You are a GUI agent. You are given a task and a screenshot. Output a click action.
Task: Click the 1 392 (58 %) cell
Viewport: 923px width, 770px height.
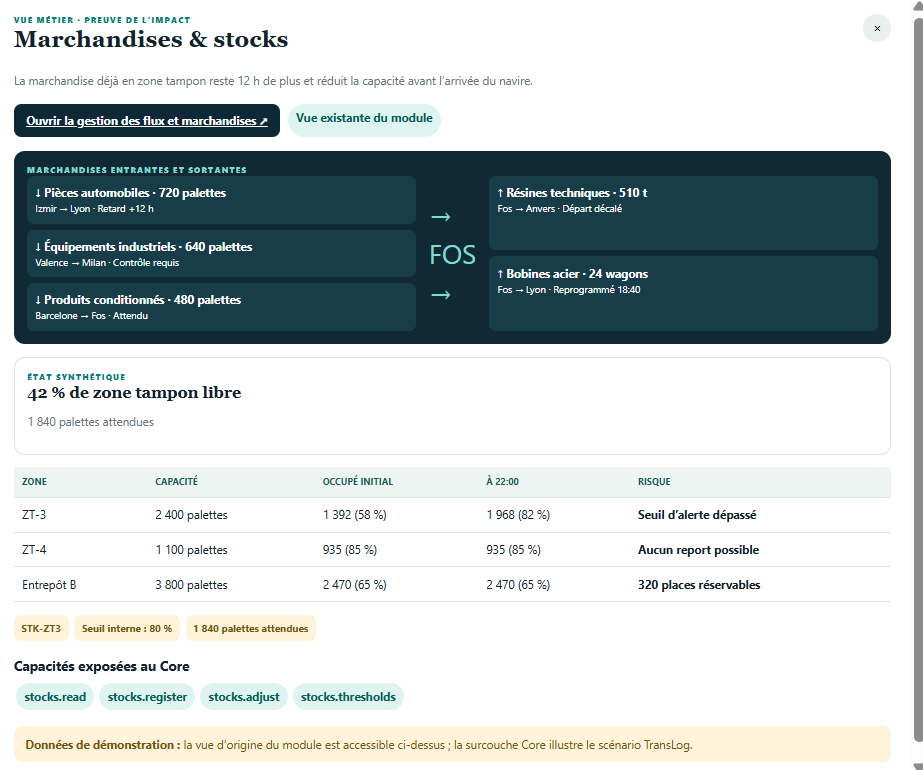tap(354, 515)
